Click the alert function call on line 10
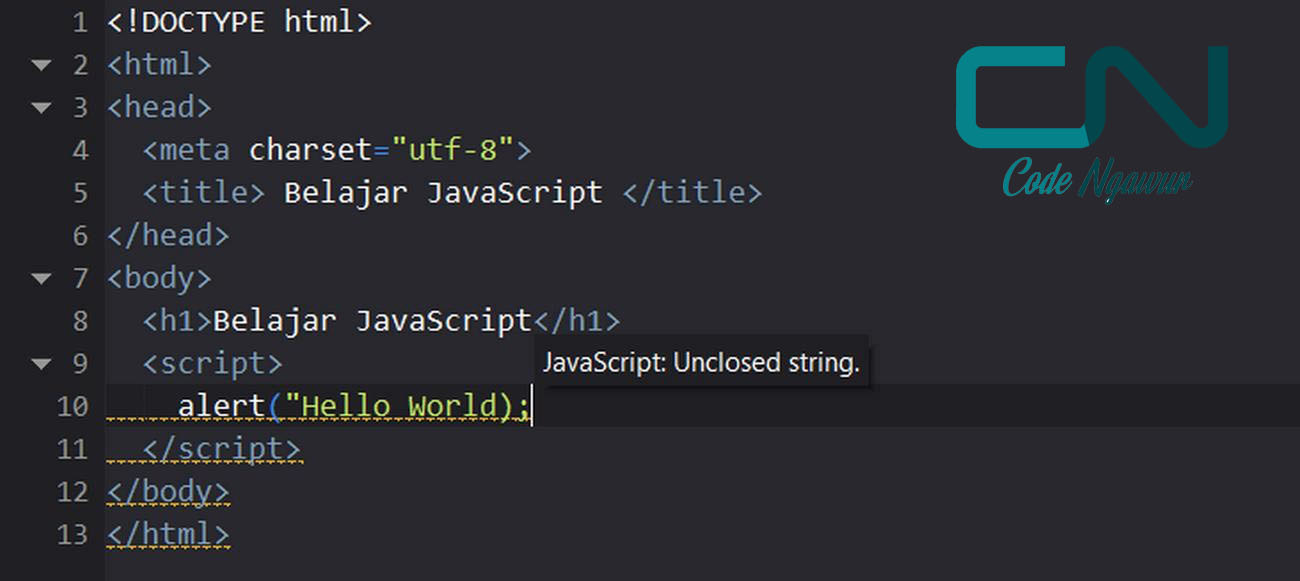This screenshot has height=581, width=1300. tap(222, 406)
